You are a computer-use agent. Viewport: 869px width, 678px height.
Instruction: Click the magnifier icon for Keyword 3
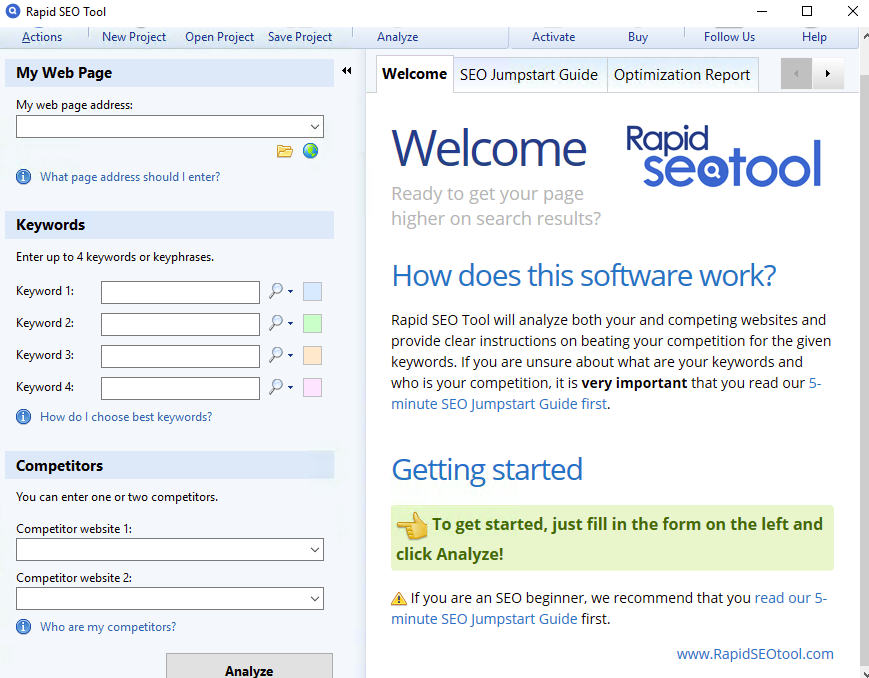(x=276, y=355)
